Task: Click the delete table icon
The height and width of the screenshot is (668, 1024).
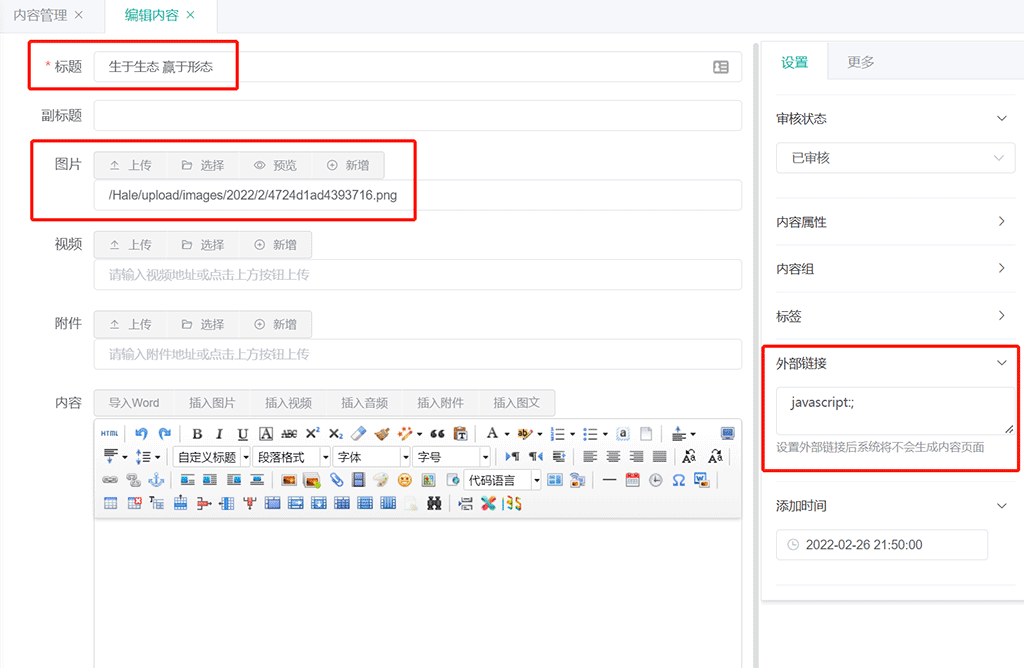Action: pos(134,503)
